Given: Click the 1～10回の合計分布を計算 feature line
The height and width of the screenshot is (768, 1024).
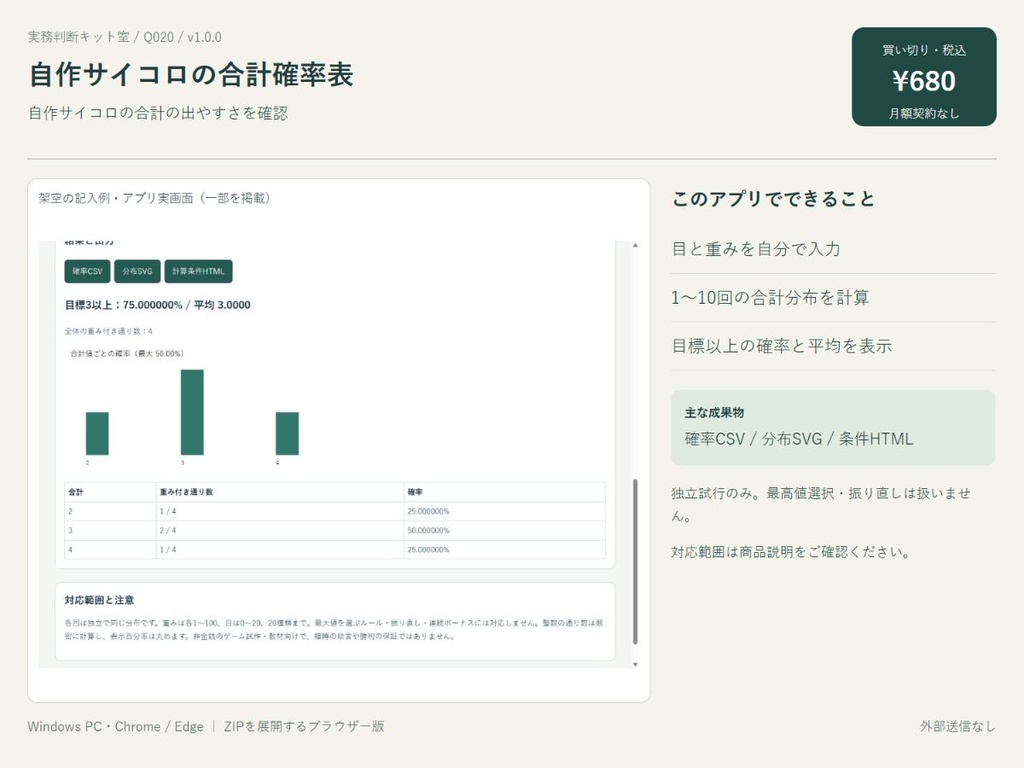Looking at the screenshot, I should (x=770, y=298).
